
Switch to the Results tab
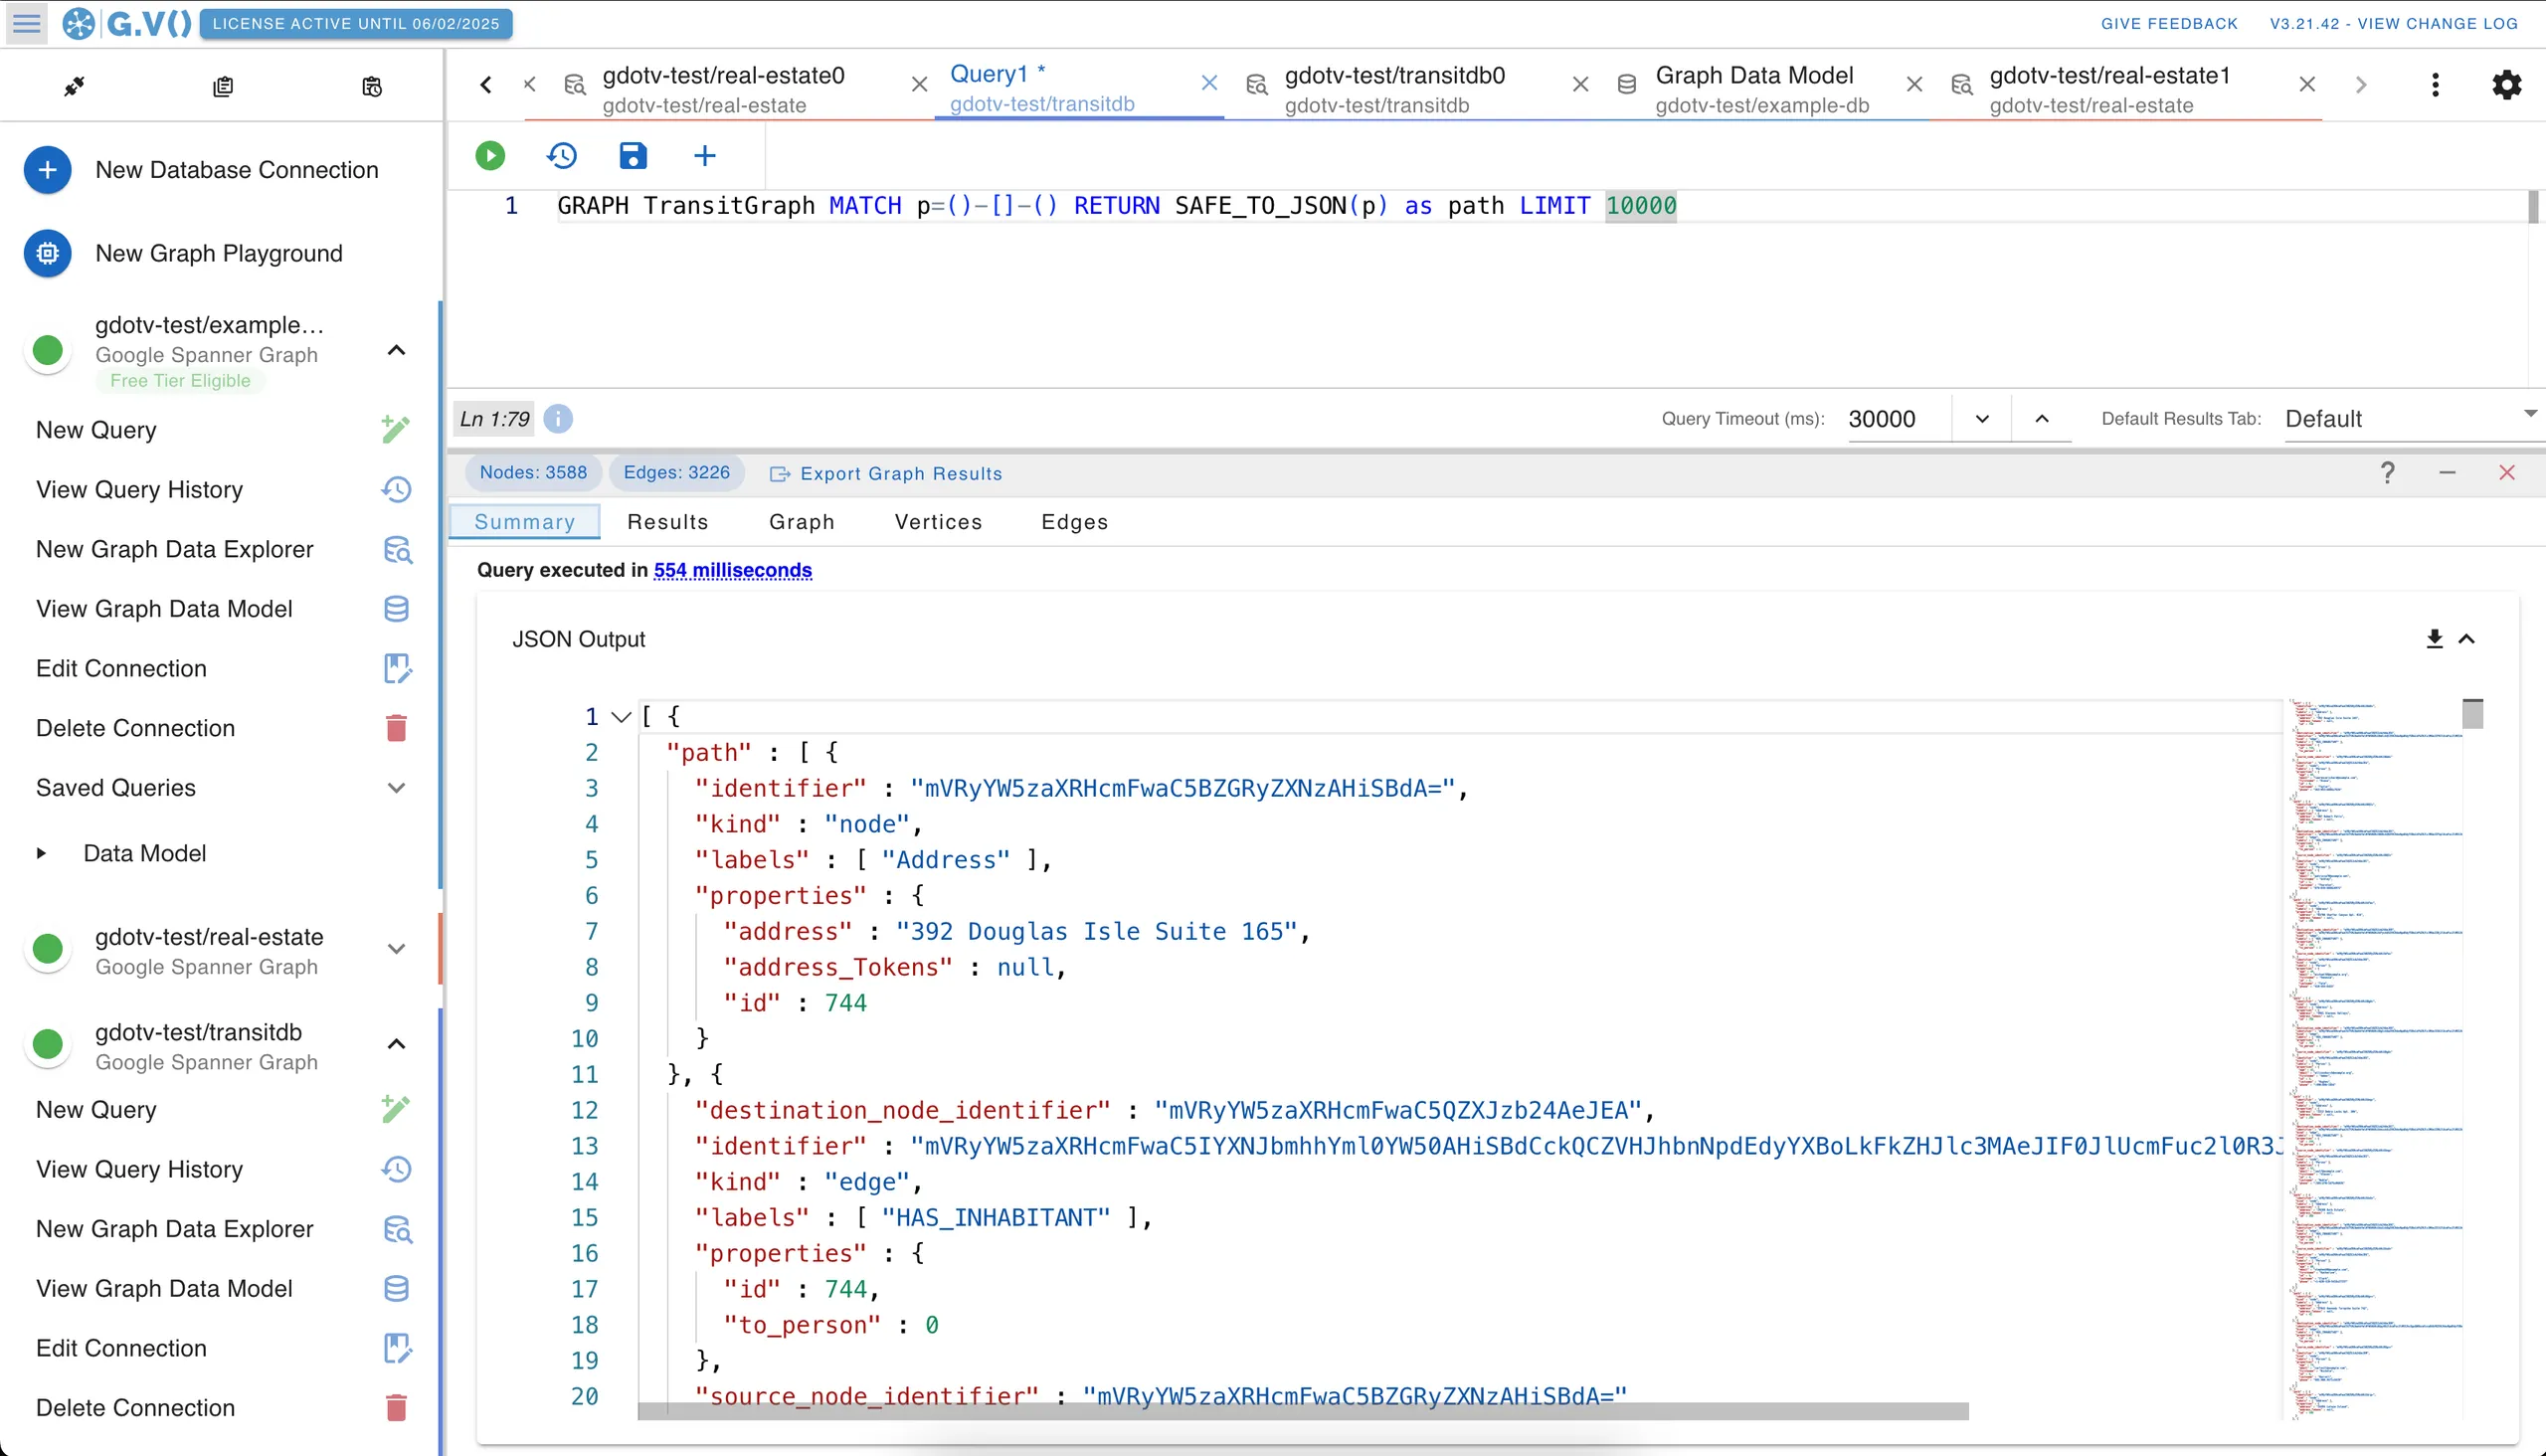(667, 522)
